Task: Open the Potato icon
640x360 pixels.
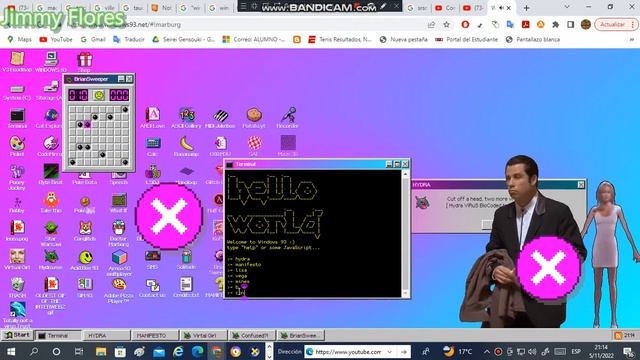Action: tap(254, 118)
